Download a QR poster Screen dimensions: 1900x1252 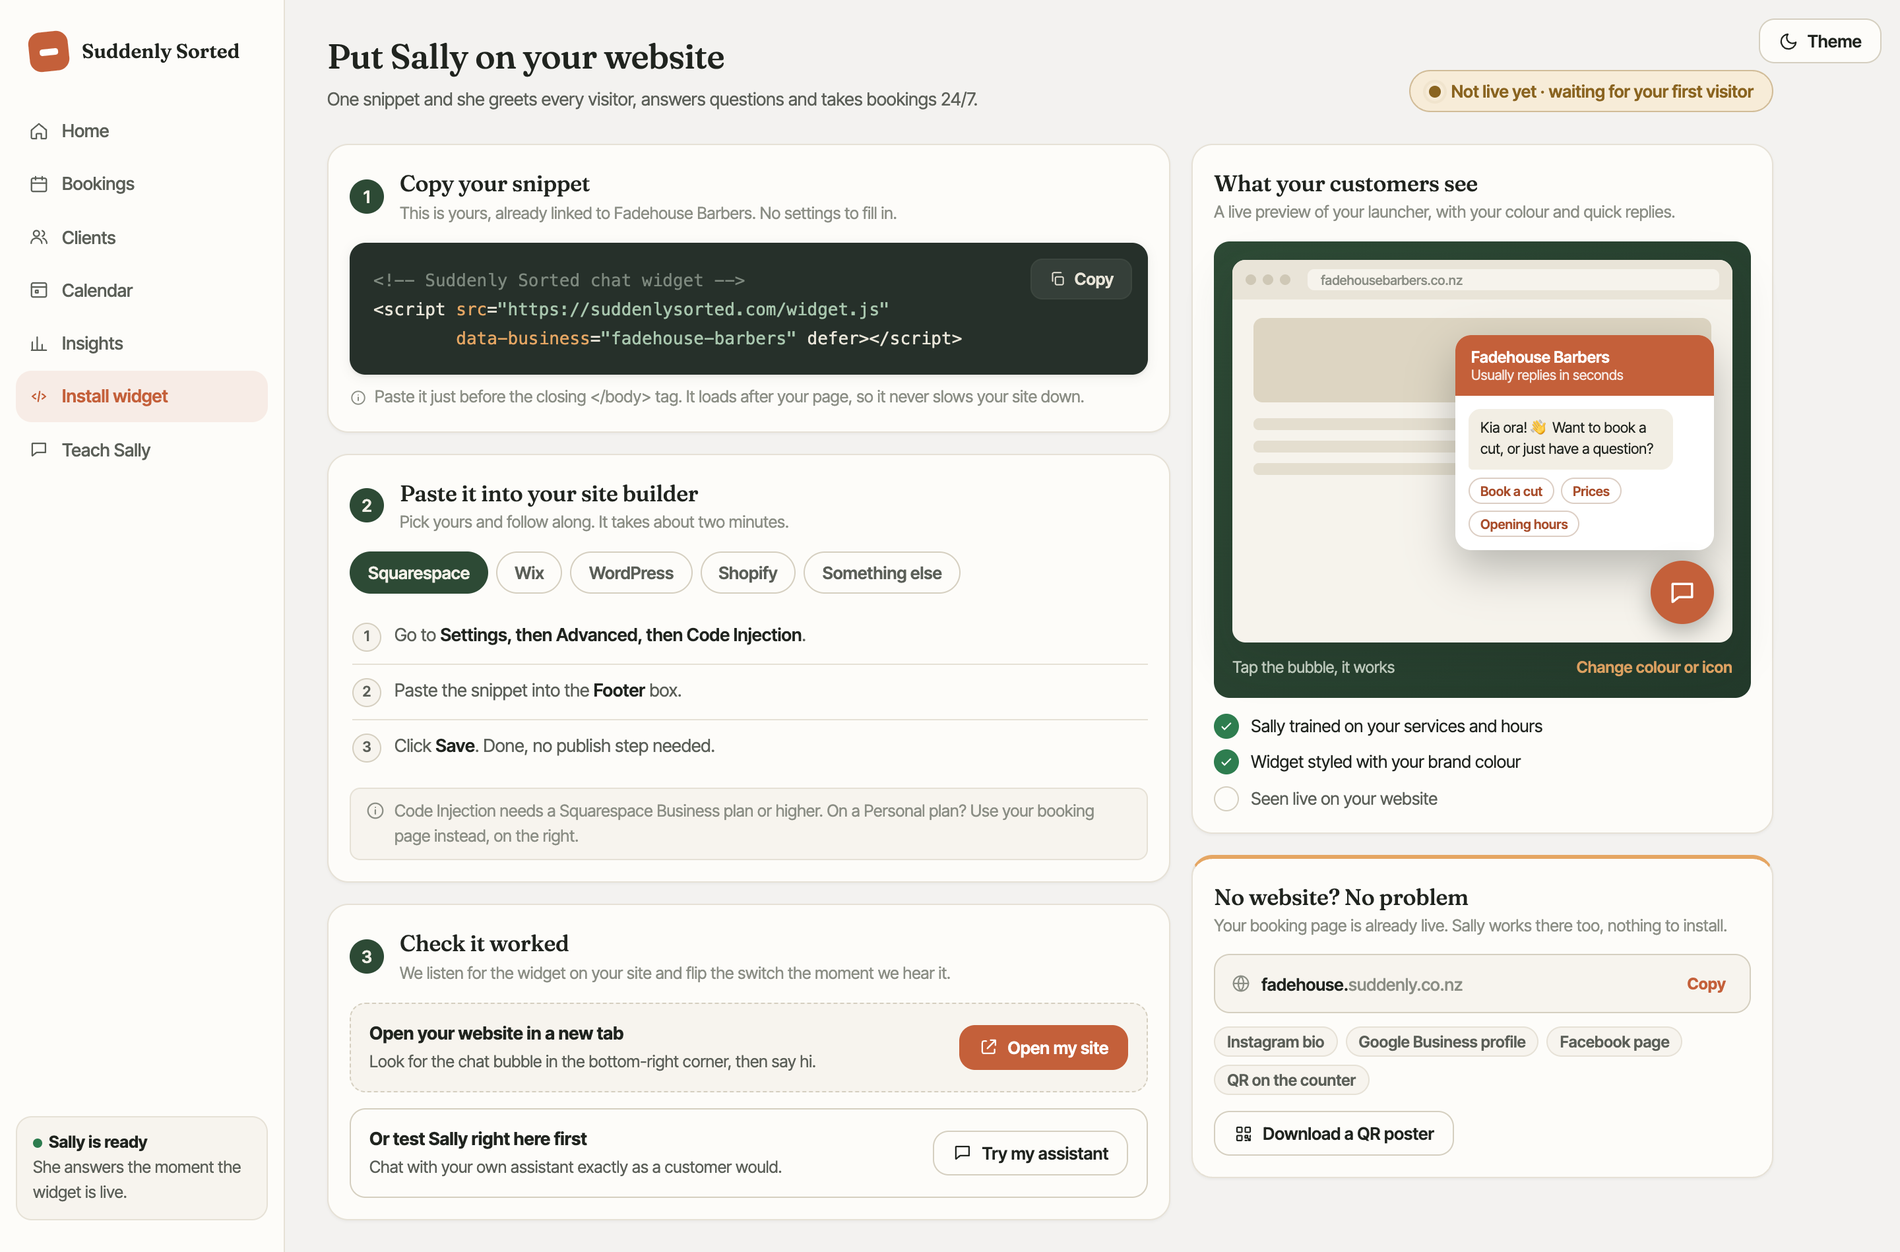[x=1333, y=1134]
